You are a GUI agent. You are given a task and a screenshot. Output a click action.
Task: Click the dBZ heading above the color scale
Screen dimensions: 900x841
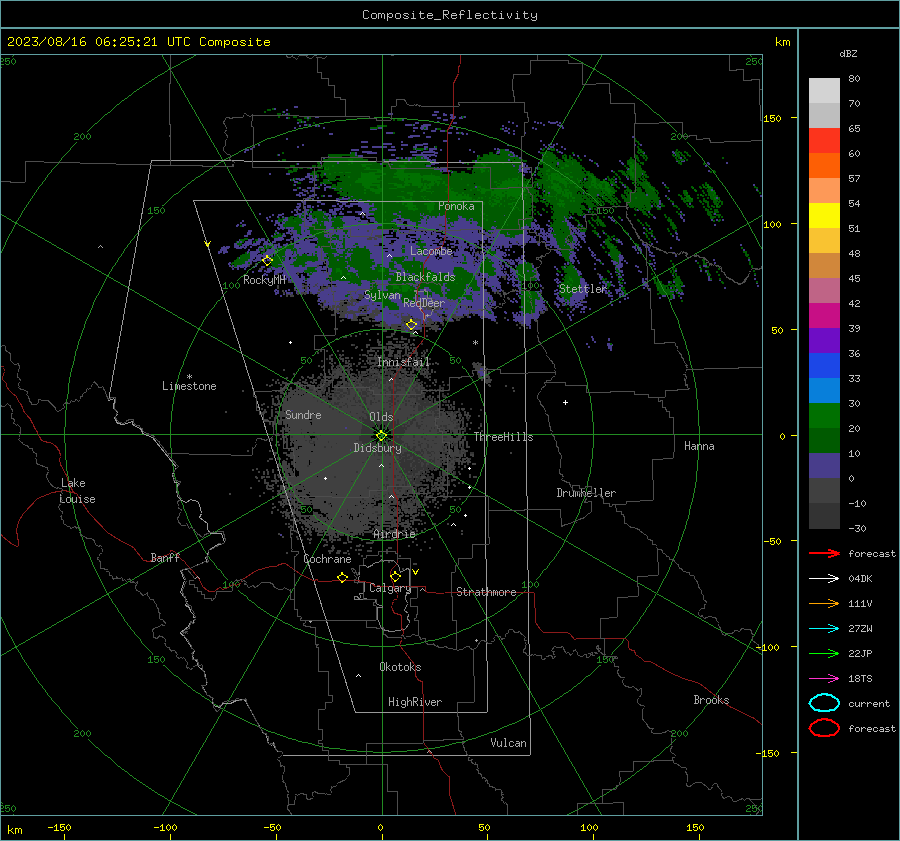pyautogui.click(x=848, y=53)
